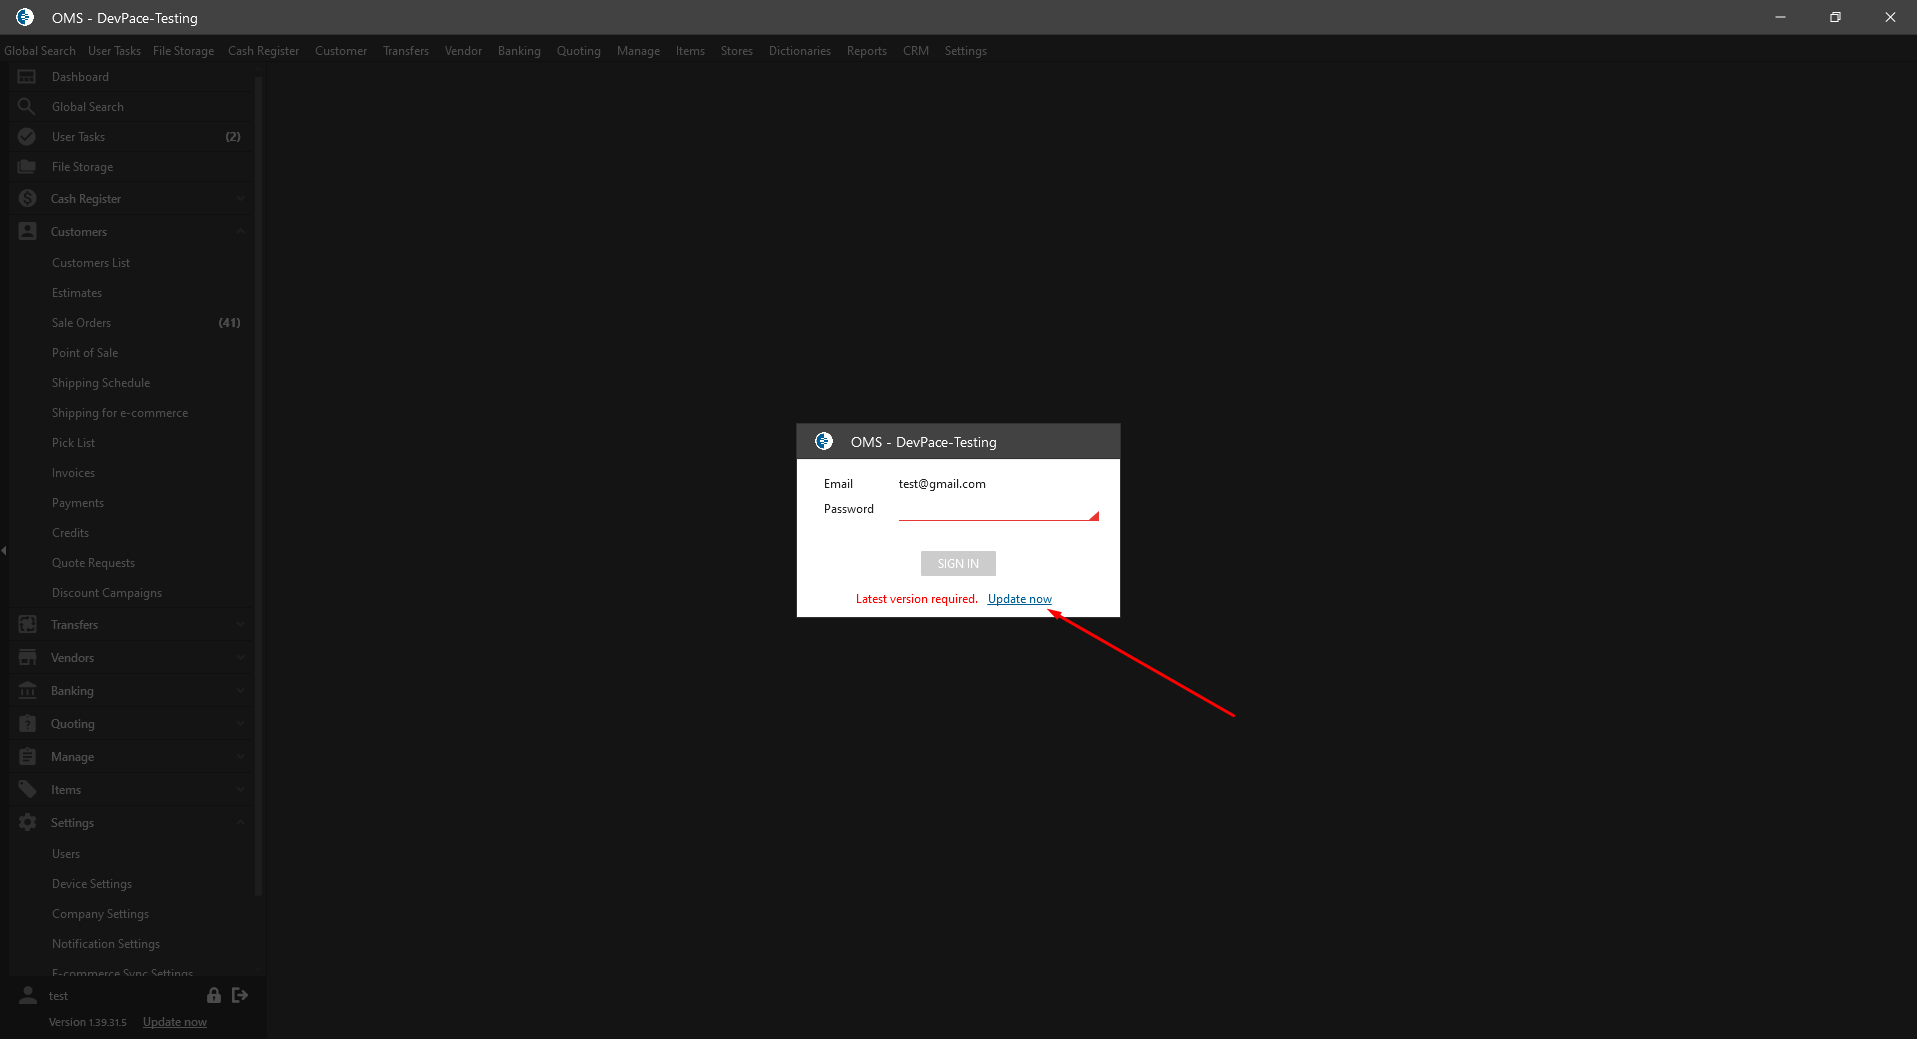1917x1039 pixels.
Task: Open Users under Settings in the sidebar
Action: coord(66,854)
